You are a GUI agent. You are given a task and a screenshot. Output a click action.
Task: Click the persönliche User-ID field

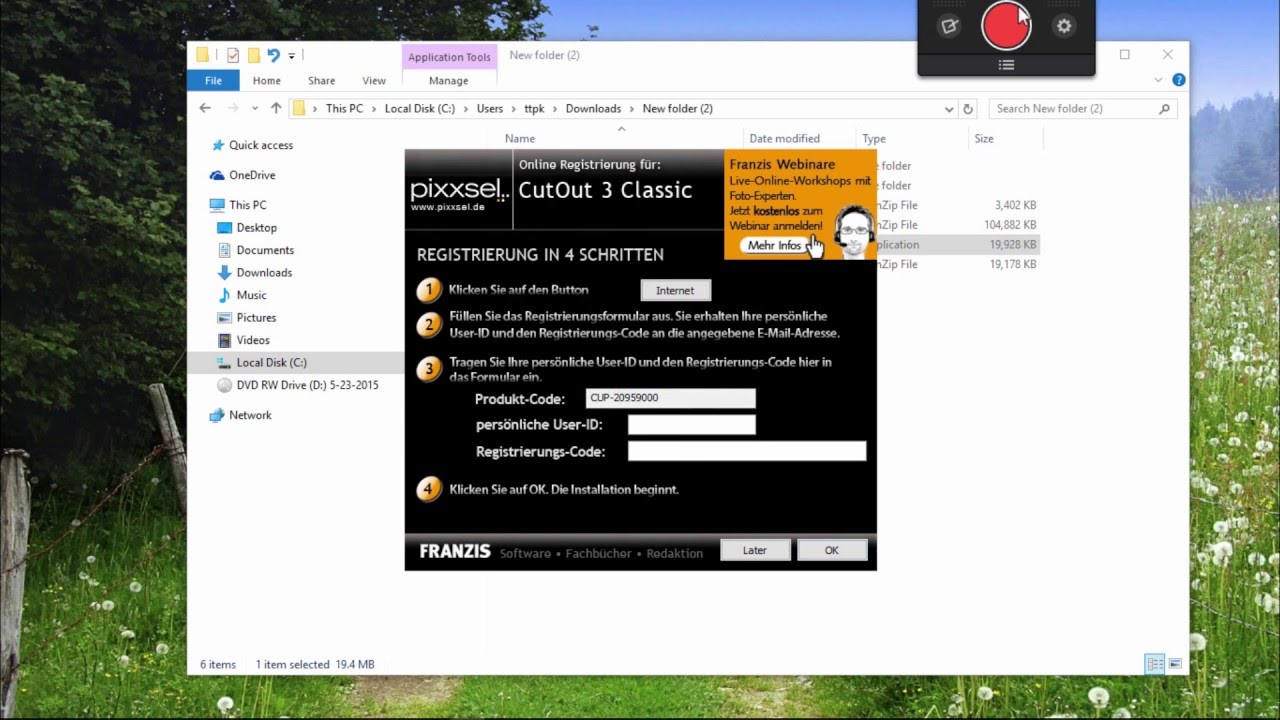(691, 425)
